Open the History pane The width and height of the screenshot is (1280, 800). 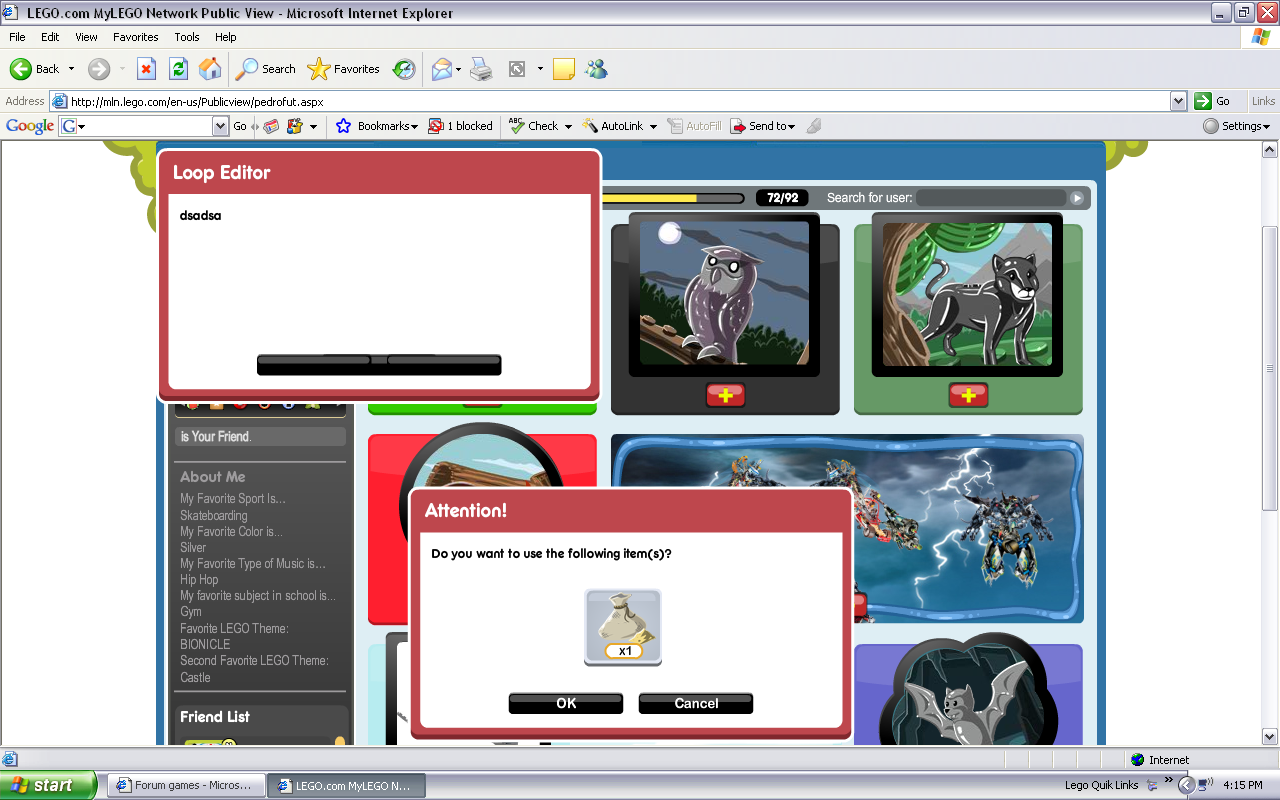tap(404, 69)
